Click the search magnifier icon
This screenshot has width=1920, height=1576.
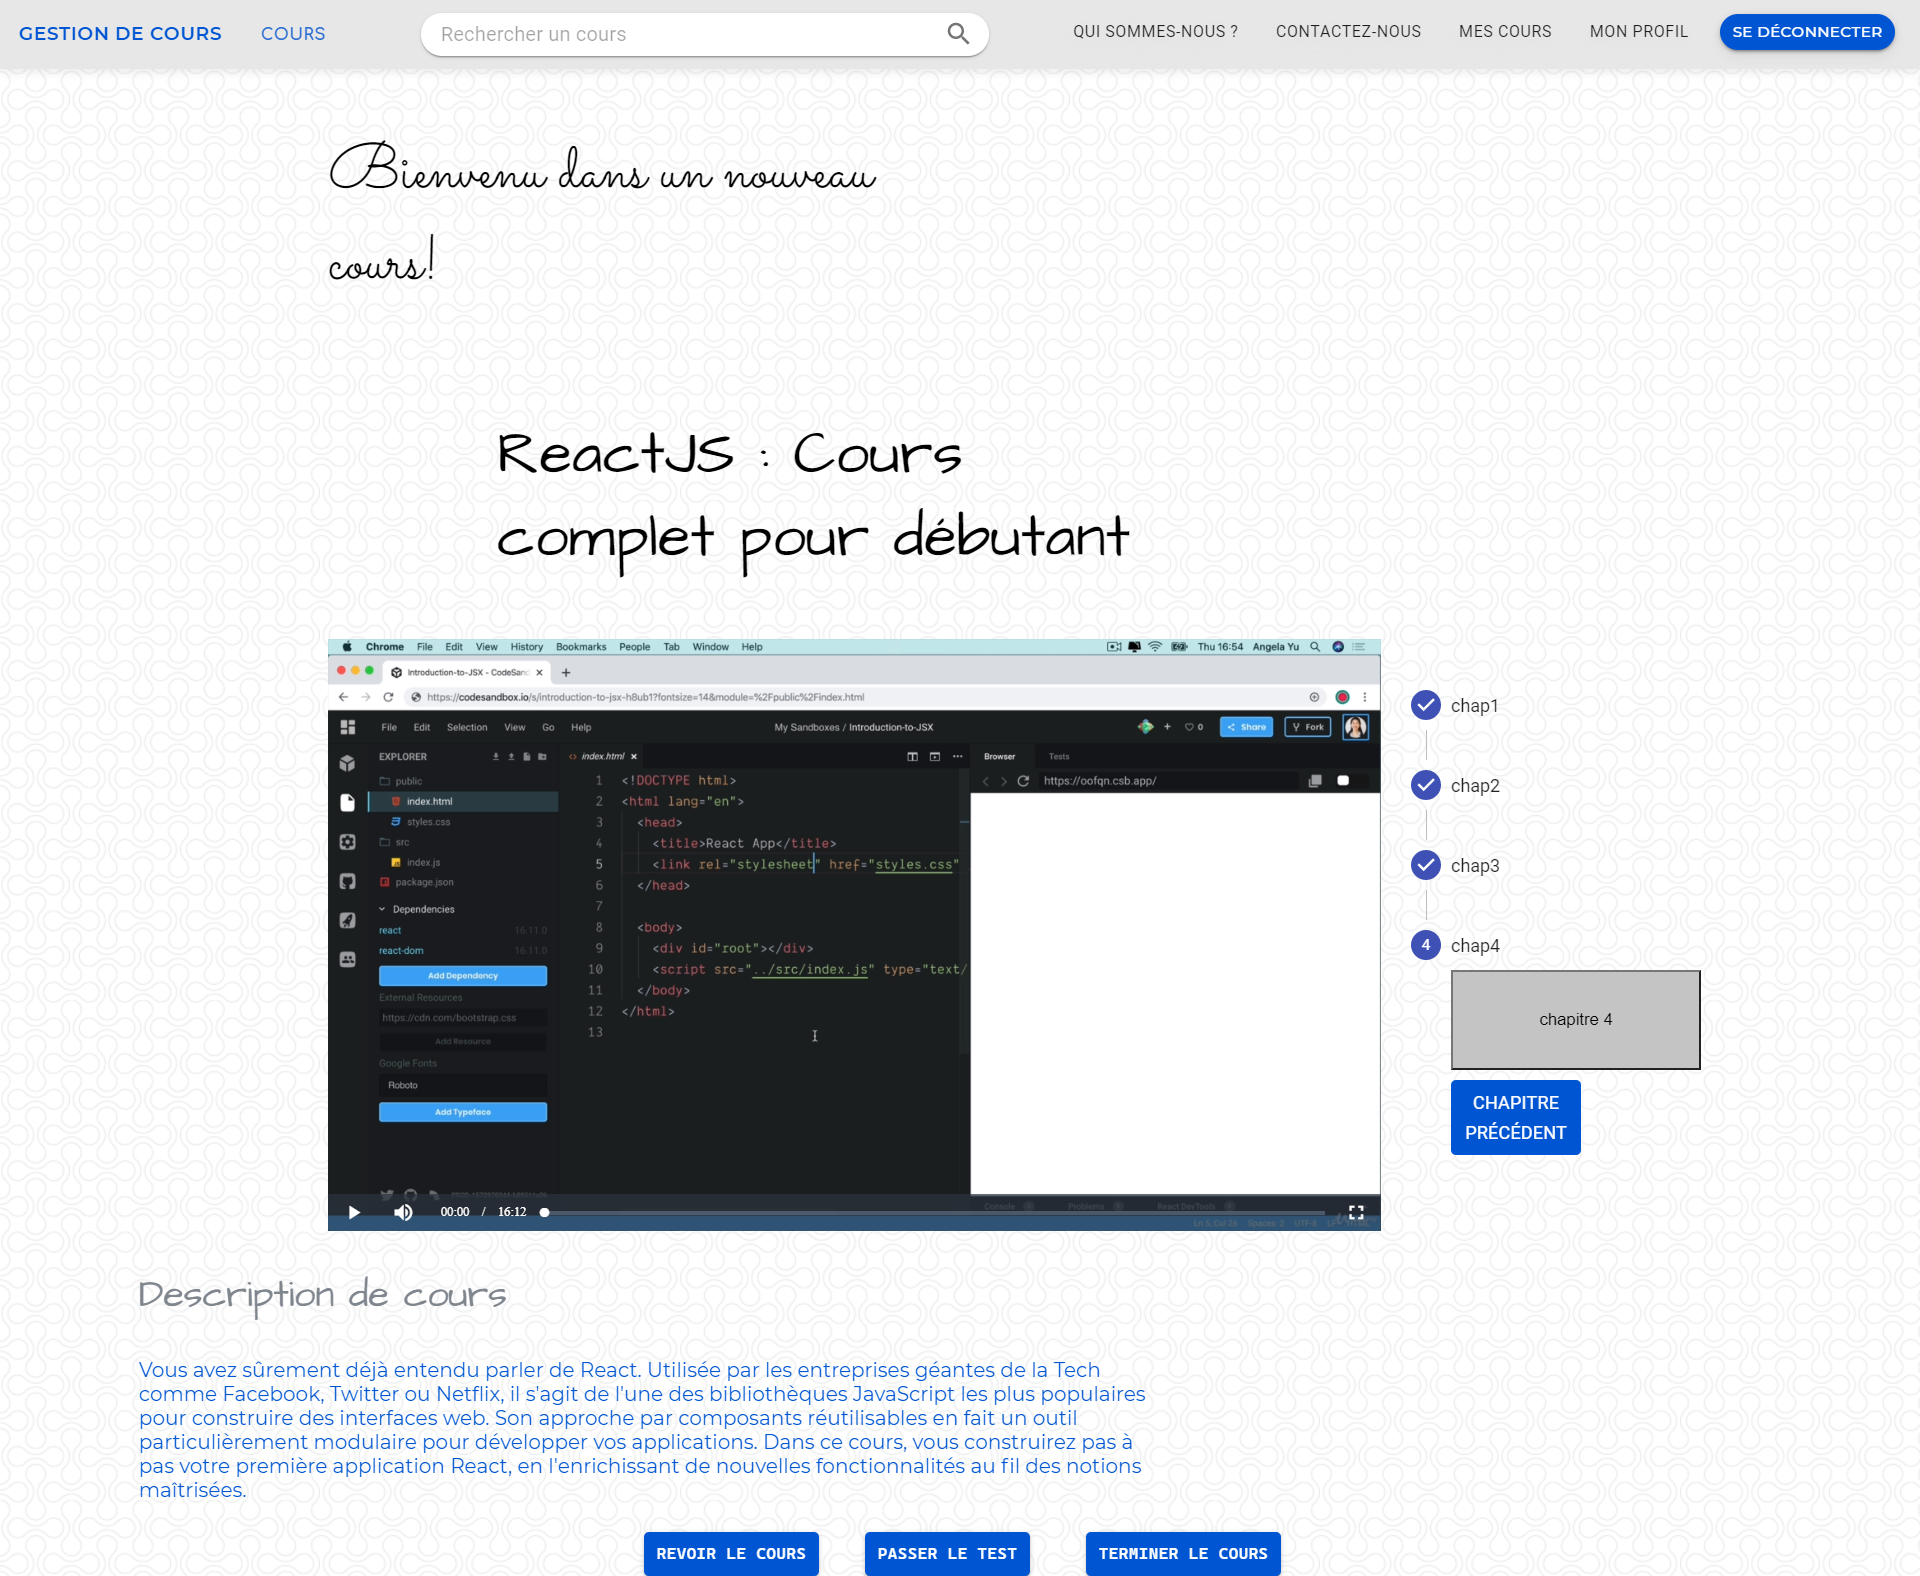coord(957,33)
